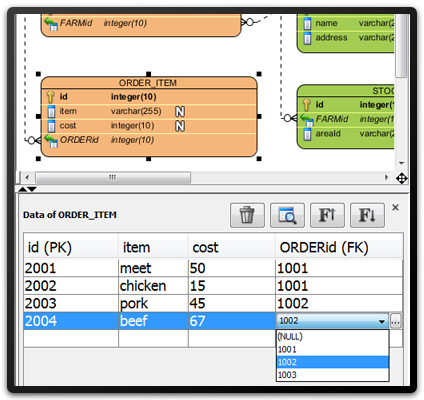
Task: Click the cost cell with value 50
Action: pos(232,268)
